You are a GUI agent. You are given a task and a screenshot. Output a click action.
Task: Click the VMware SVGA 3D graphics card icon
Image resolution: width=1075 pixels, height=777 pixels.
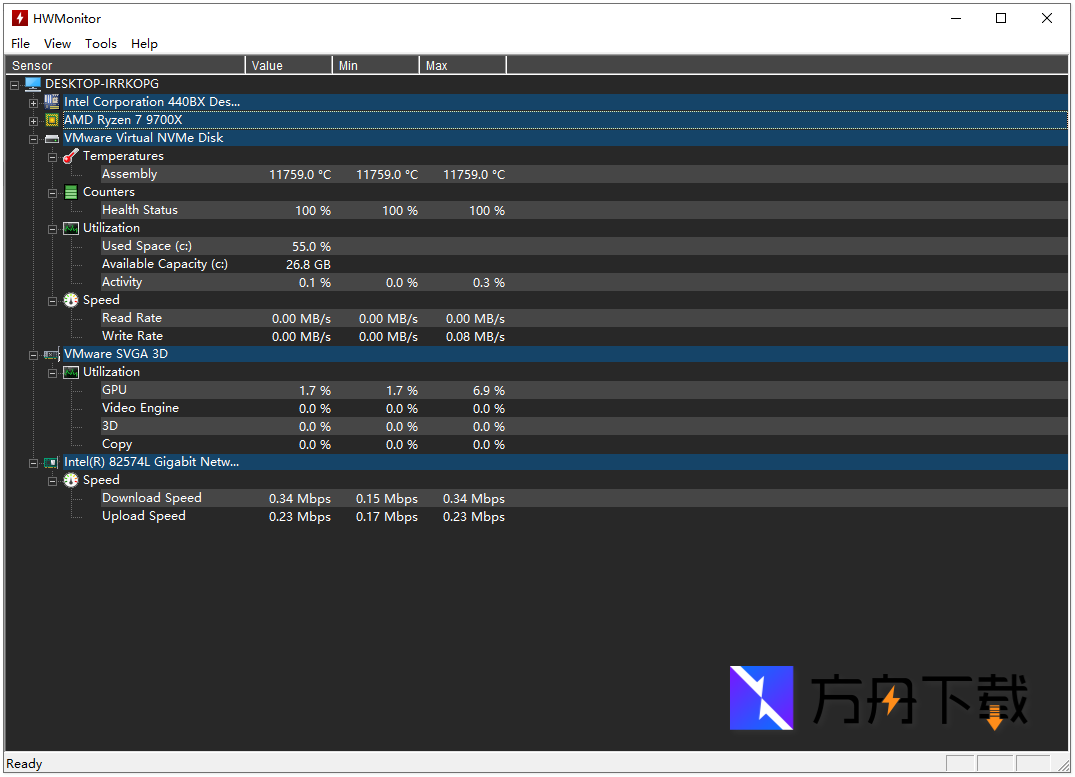click(52, 354)
